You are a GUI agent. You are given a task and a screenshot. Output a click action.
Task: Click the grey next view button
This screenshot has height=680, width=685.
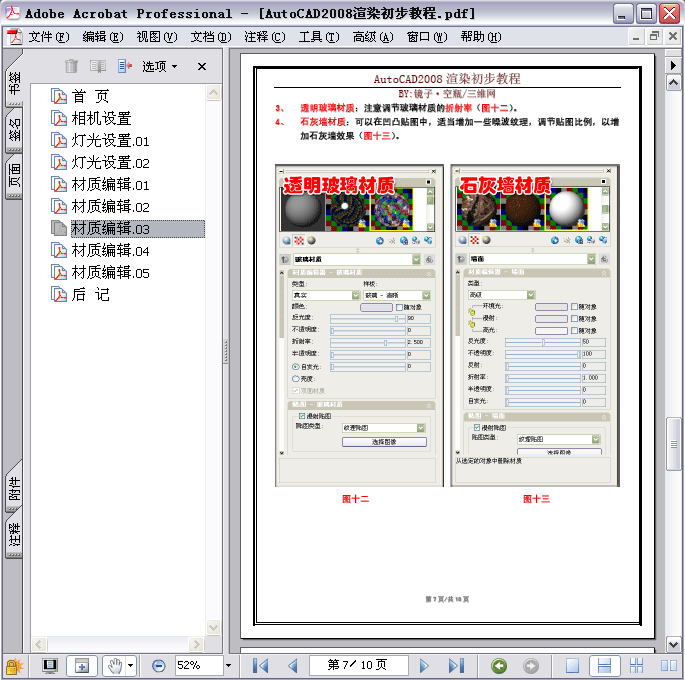(x=531, y=666)
